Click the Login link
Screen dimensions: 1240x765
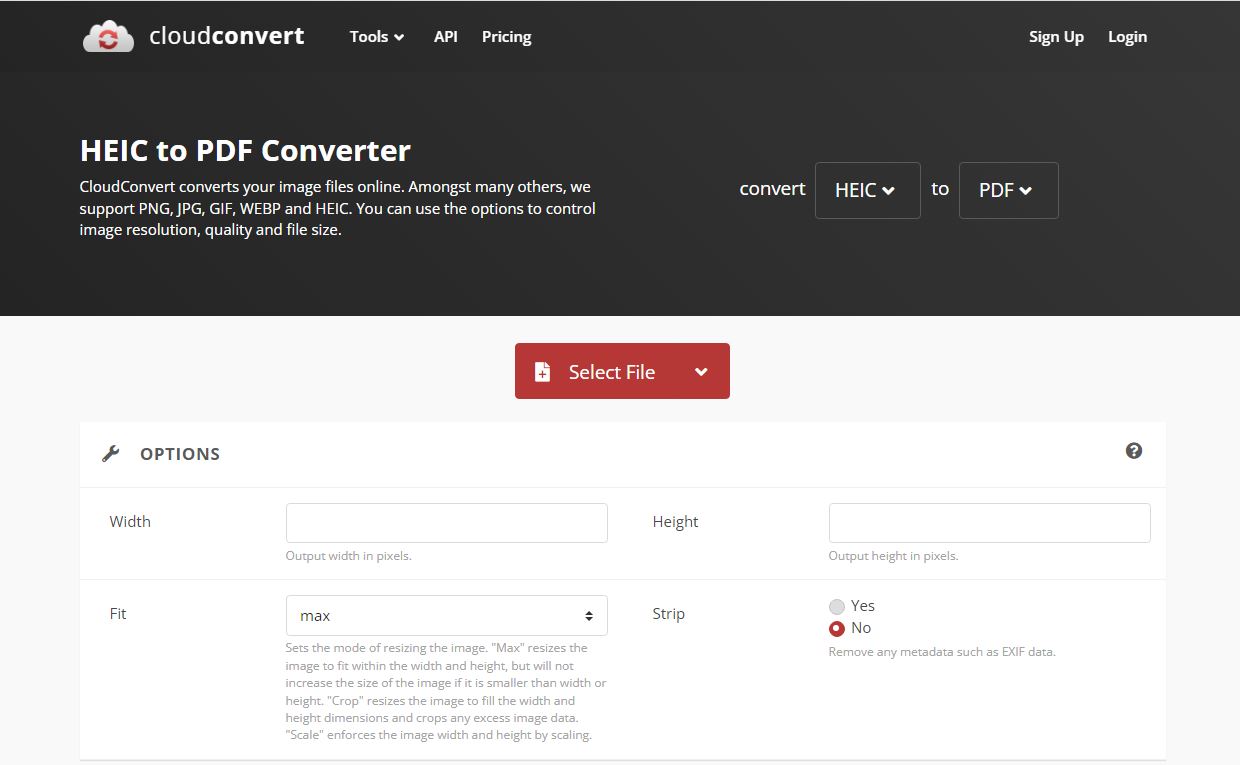click(1127, 37)
